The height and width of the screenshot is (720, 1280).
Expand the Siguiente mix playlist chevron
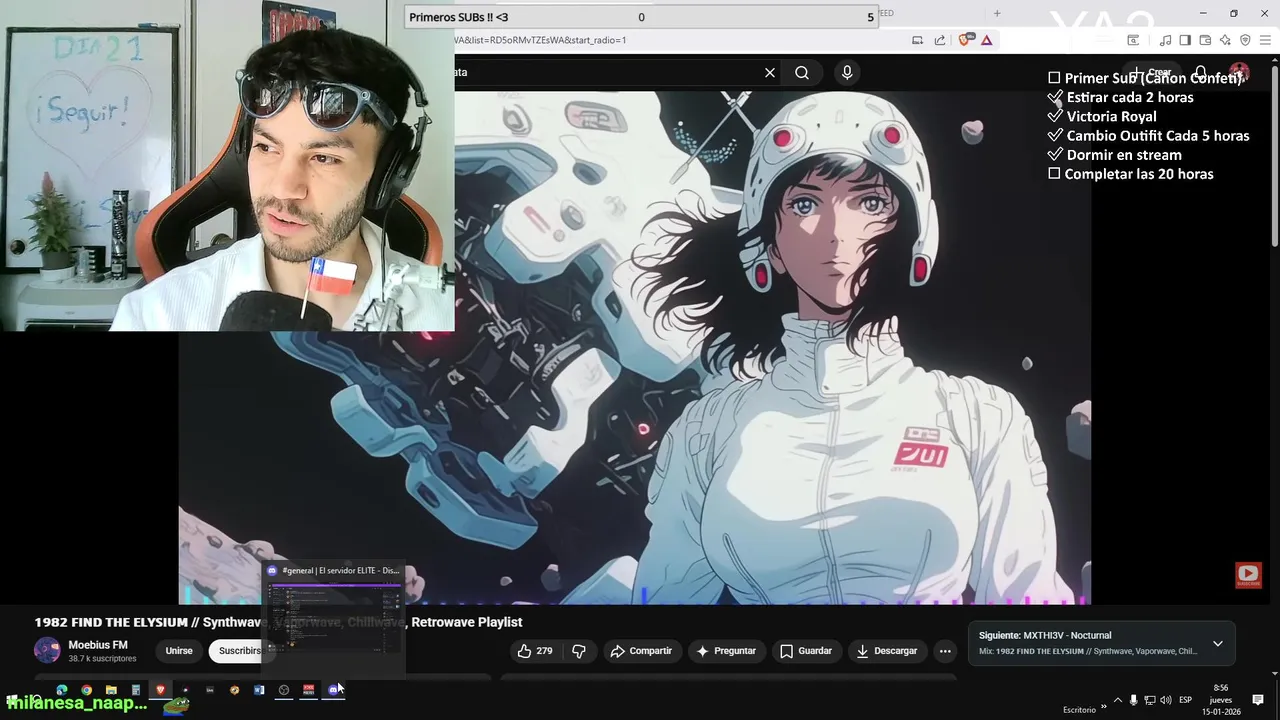[1218, 643]
